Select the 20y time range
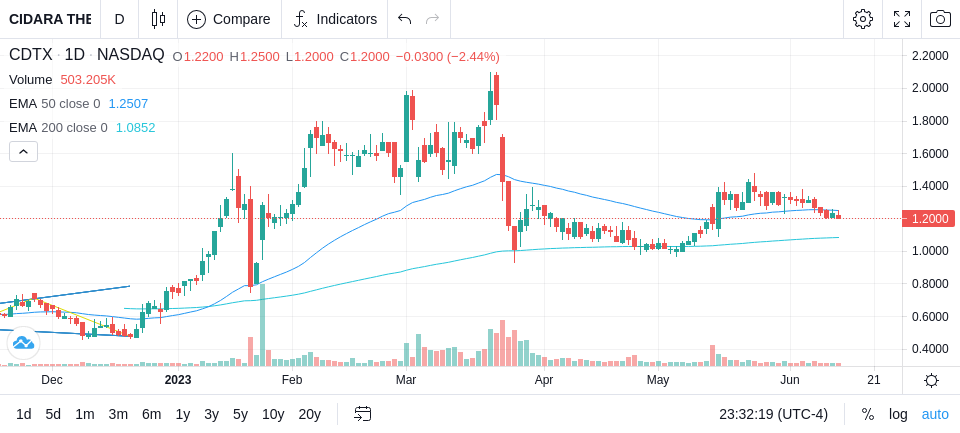Image resolution: width=960 pixels, height=433 pixels. click(309, 415)
